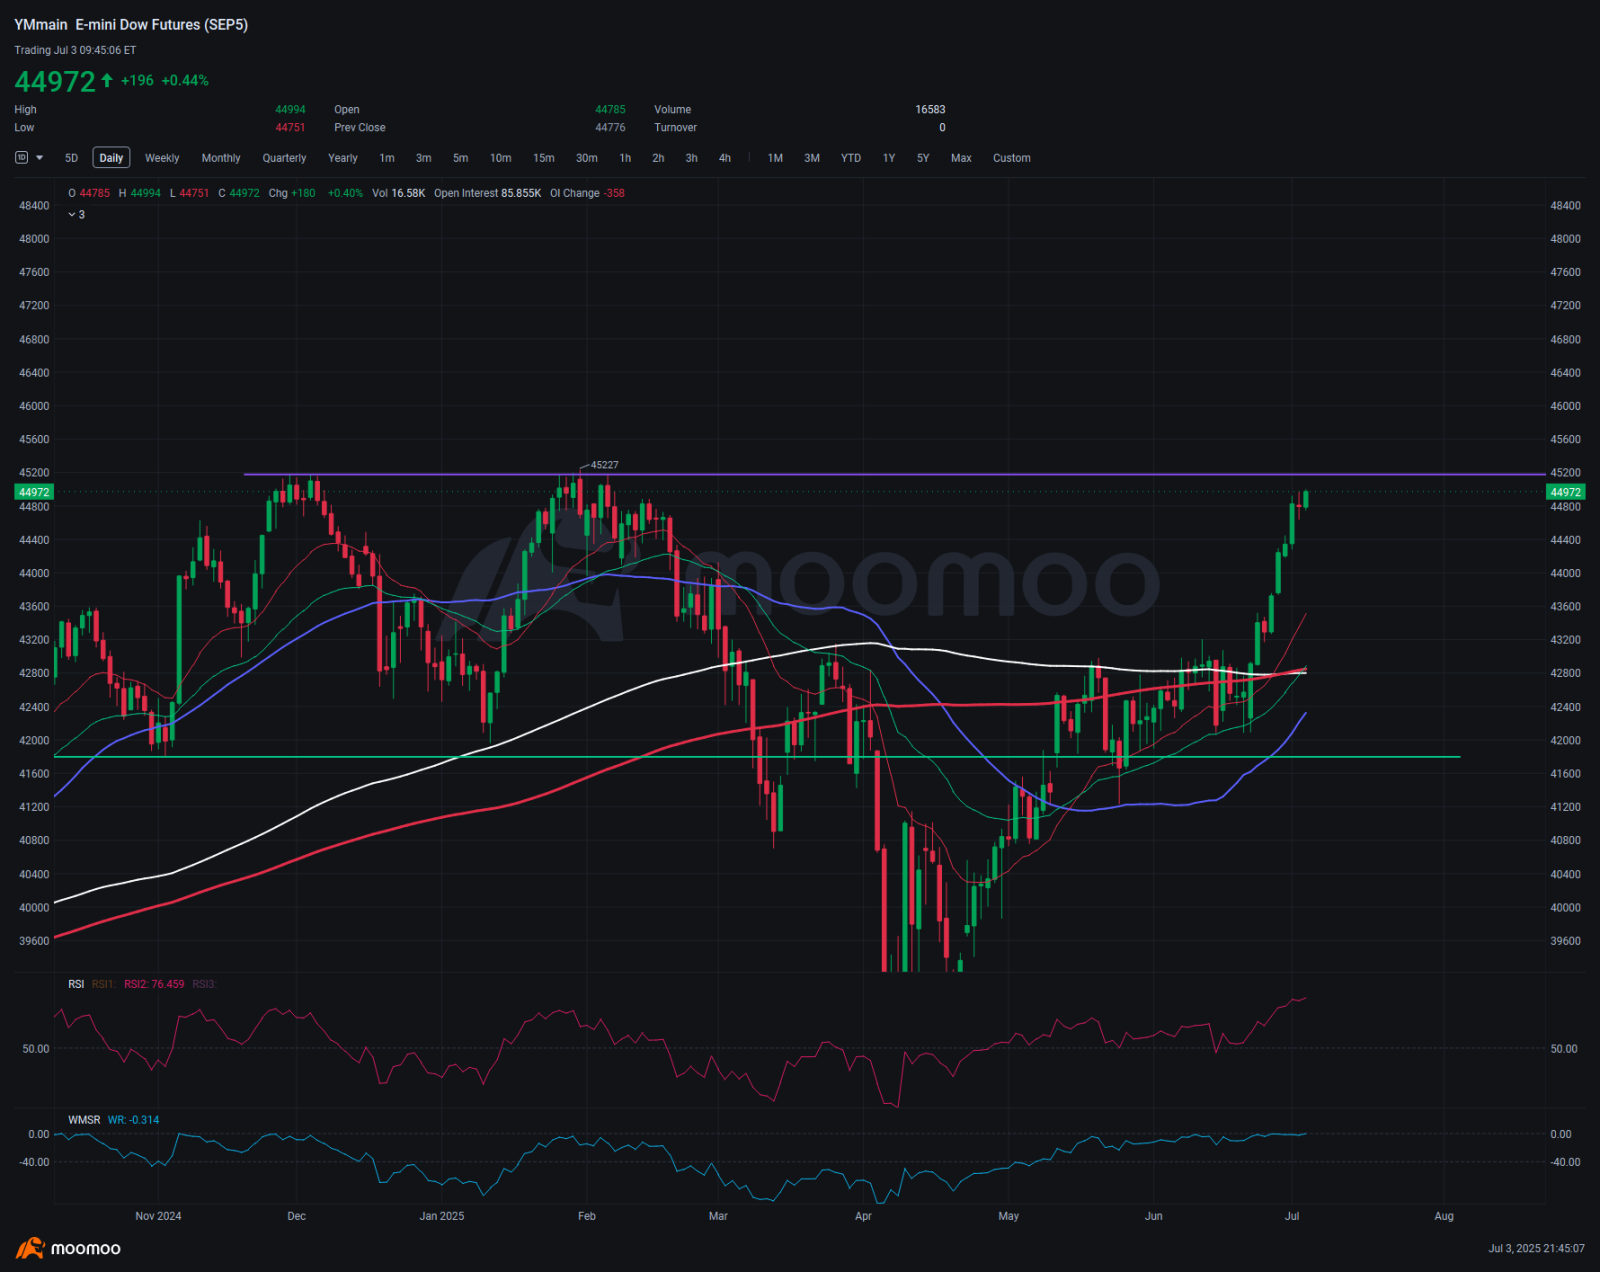Expand the collapsed indicators chevron labeled 3
The height and width of the screenshot is (1272, 1600).
tap(76, 215)
